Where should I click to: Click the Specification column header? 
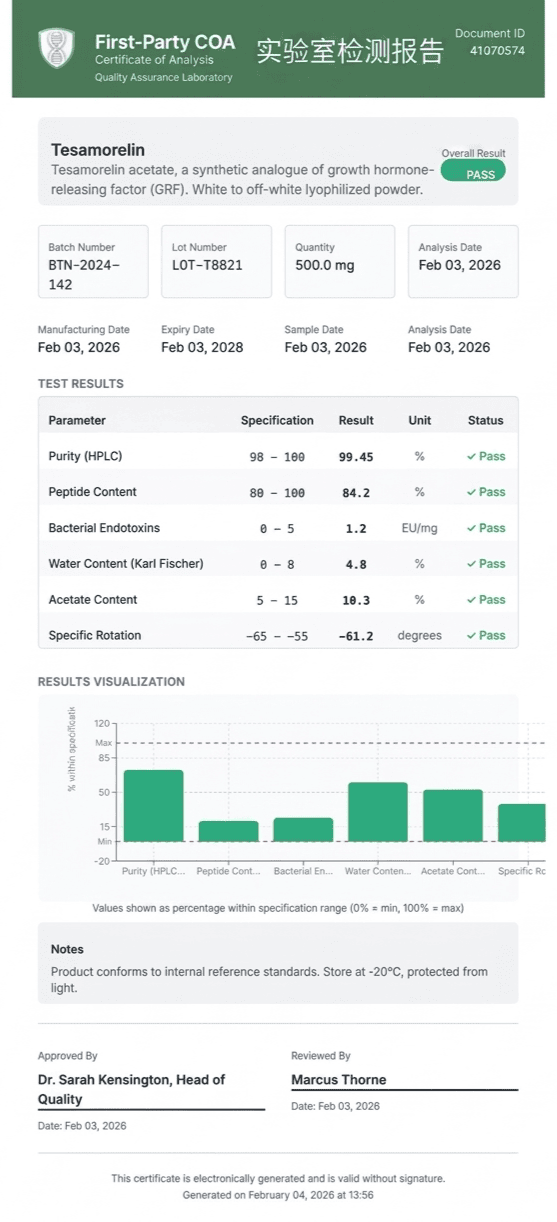click(277, 420)
